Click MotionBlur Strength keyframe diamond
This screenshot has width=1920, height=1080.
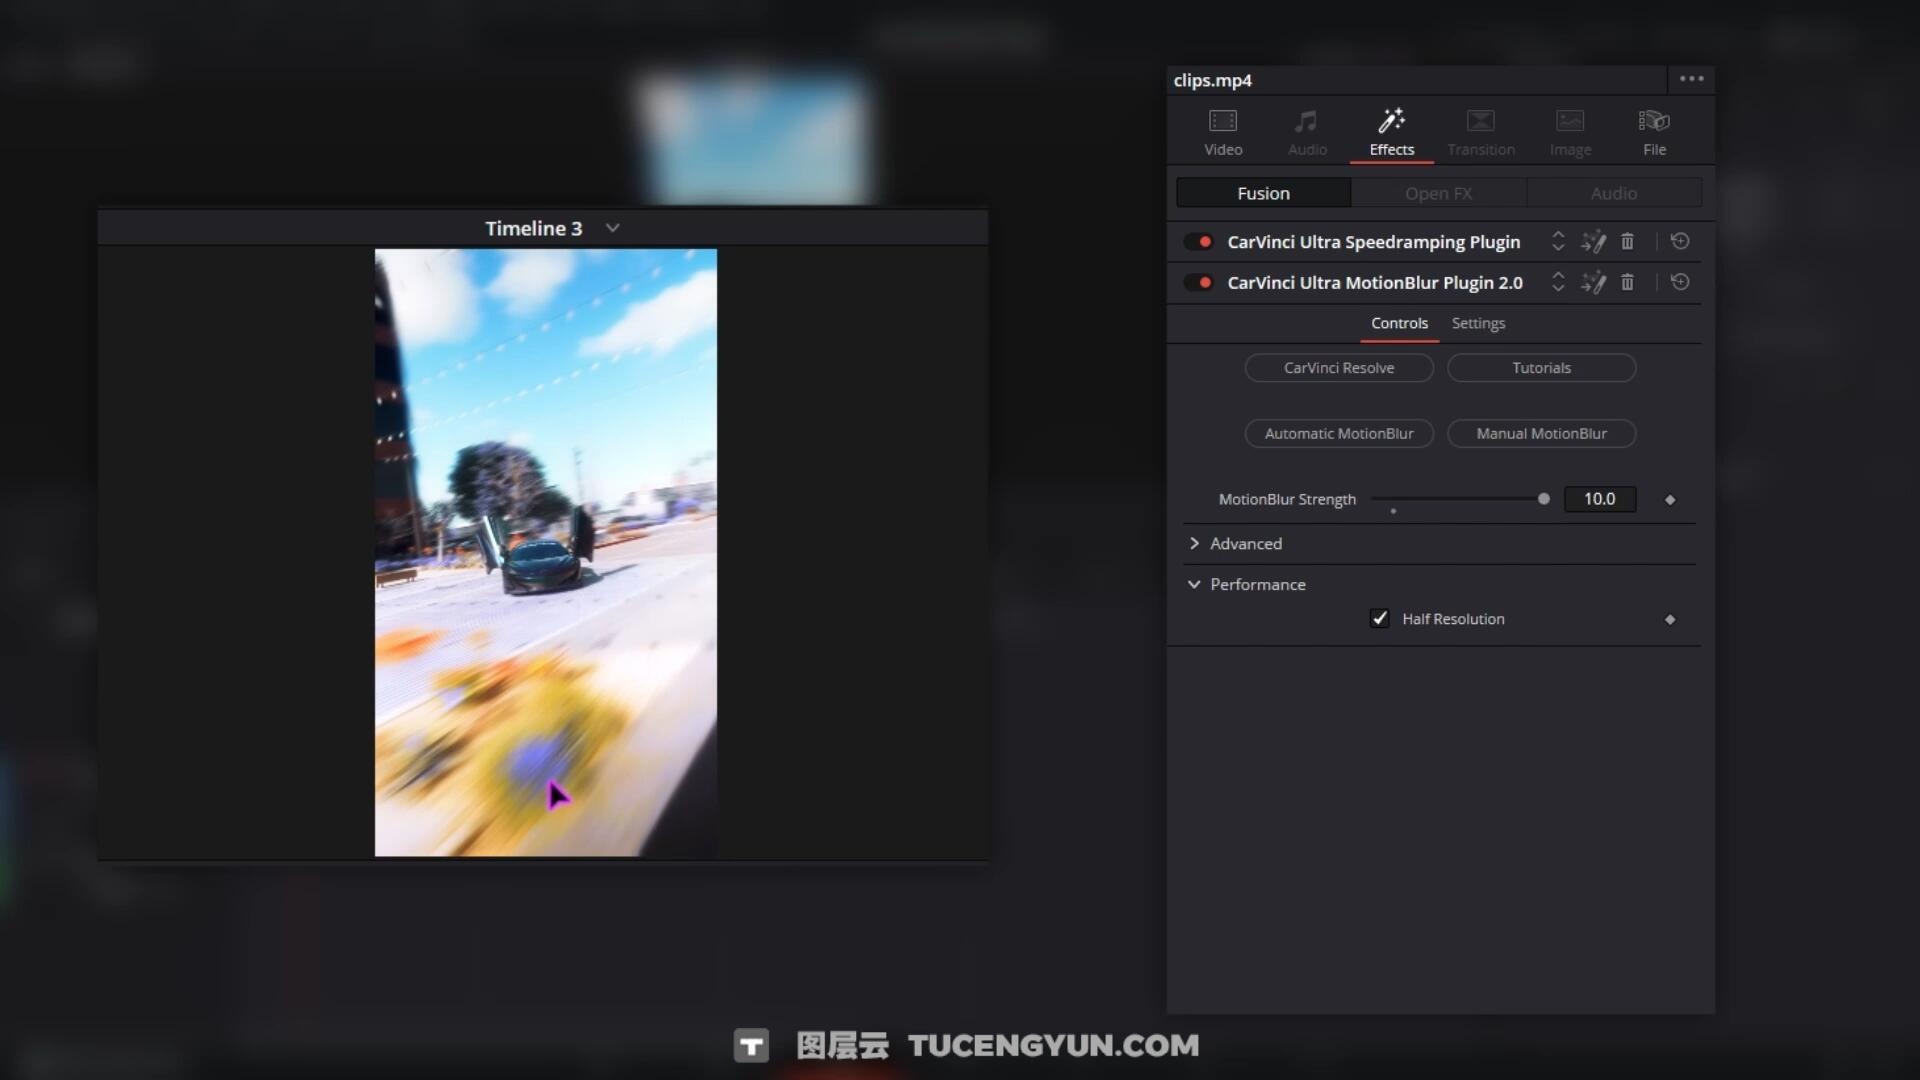click(x=1669, y=500)
